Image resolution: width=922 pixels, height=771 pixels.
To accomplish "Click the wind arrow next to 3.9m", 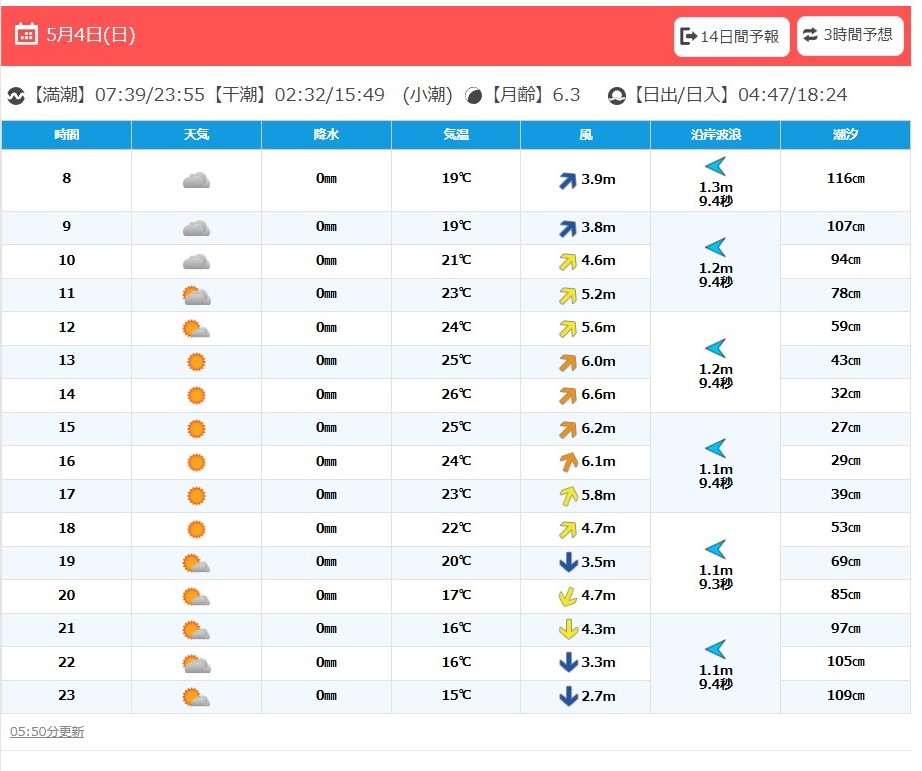I will [x=567, y=180].
